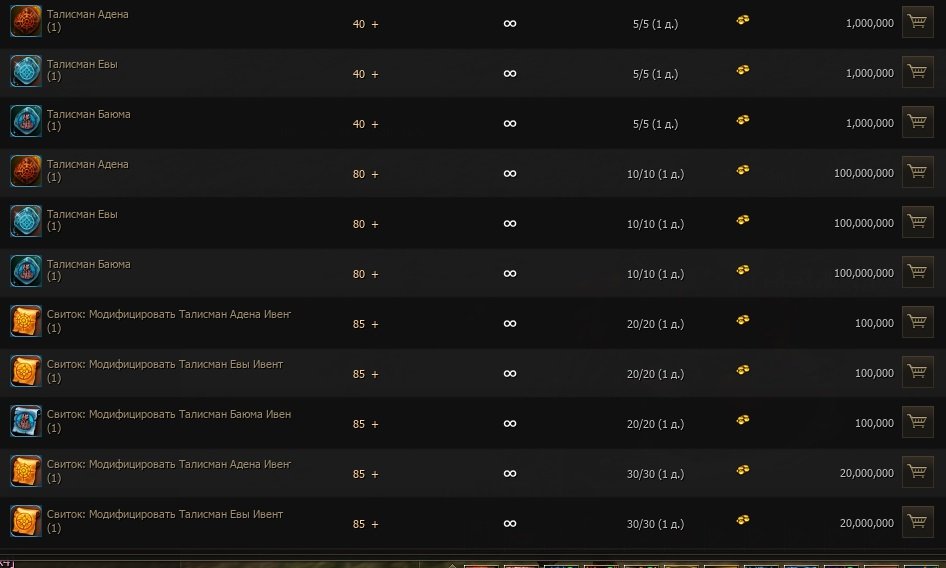This screenshot has width=946, height=568.
Task: Open the level 40 Талисман Евы item name
Action: pos(82,64)
